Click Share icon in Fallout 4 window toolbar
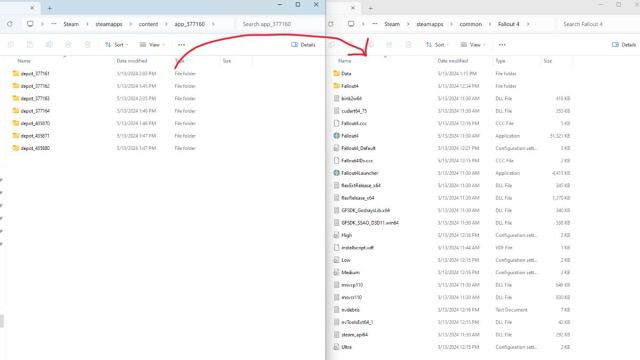This screenshot has height=360, width=640. point(389,44)
